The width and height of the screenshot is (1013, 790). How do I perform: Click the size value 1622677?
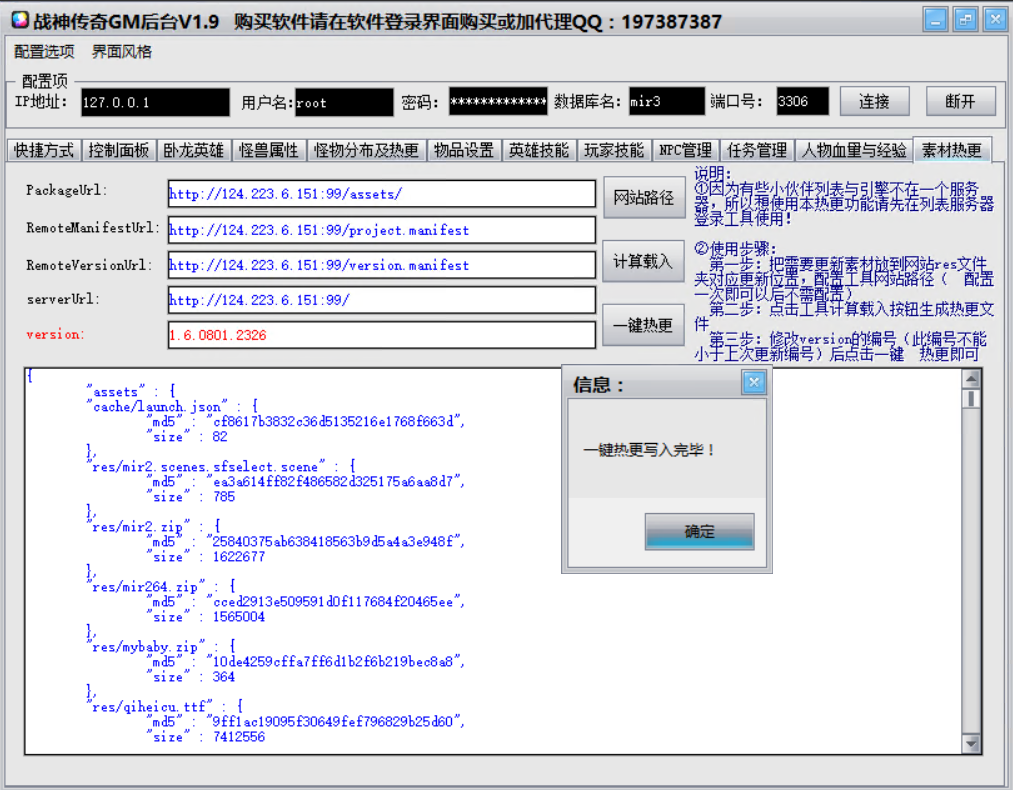pyautogui.click(x=239, y=557)
